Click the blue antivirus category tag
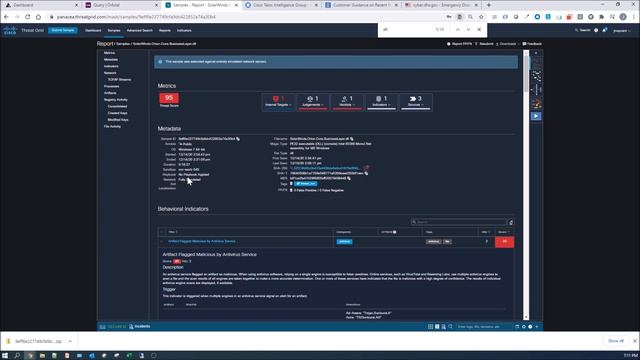 344,242
